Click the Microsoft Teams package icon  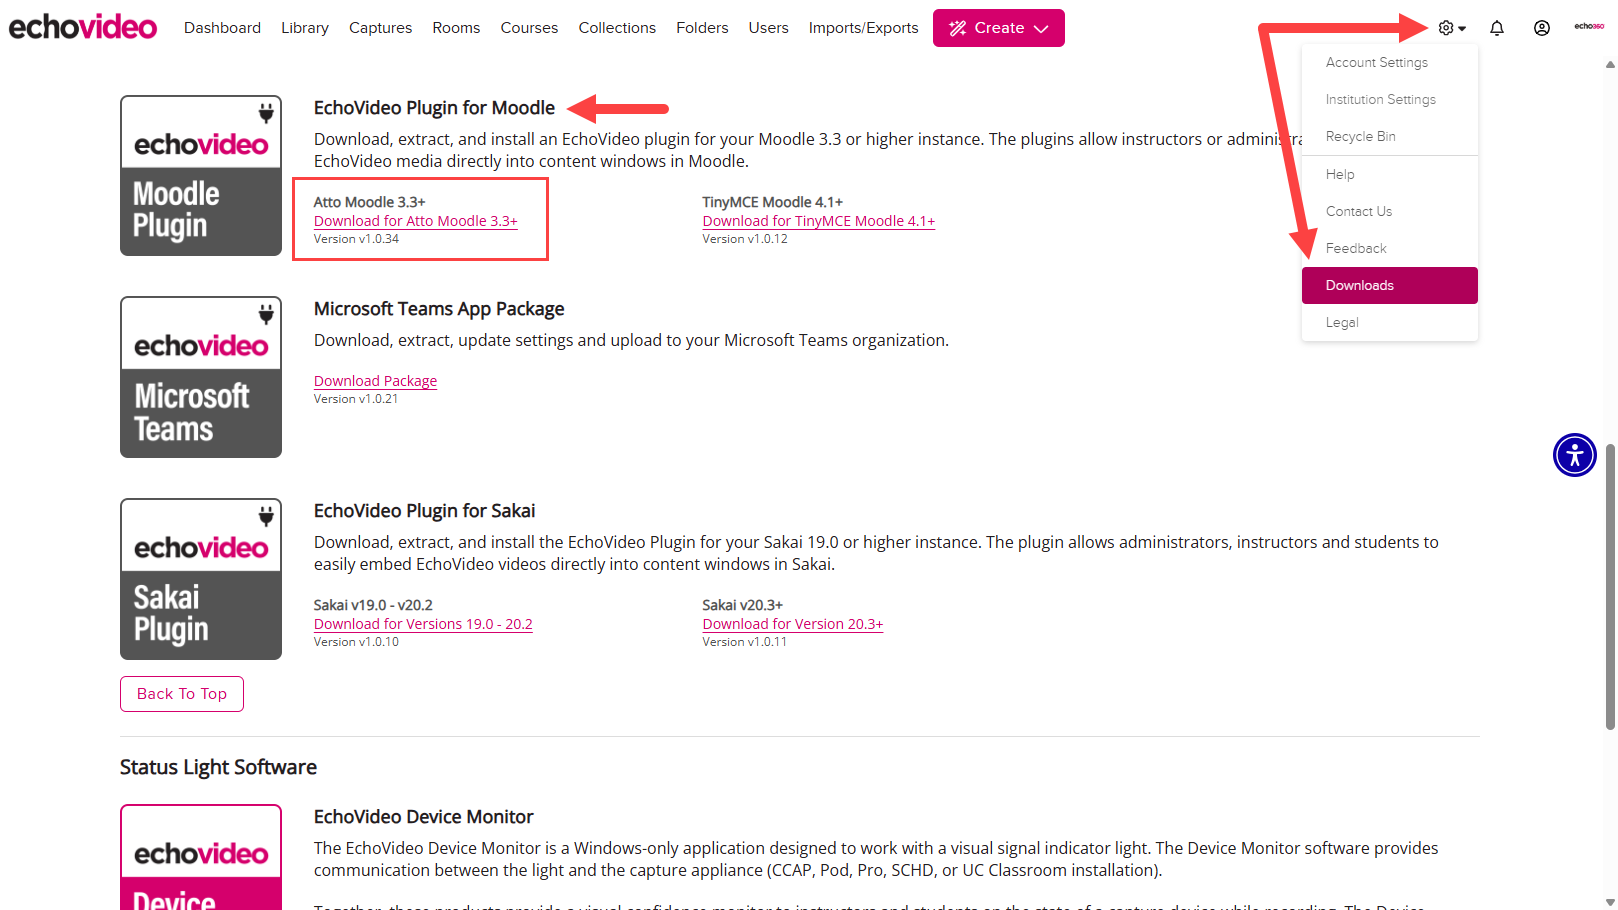tap(200, 377)
